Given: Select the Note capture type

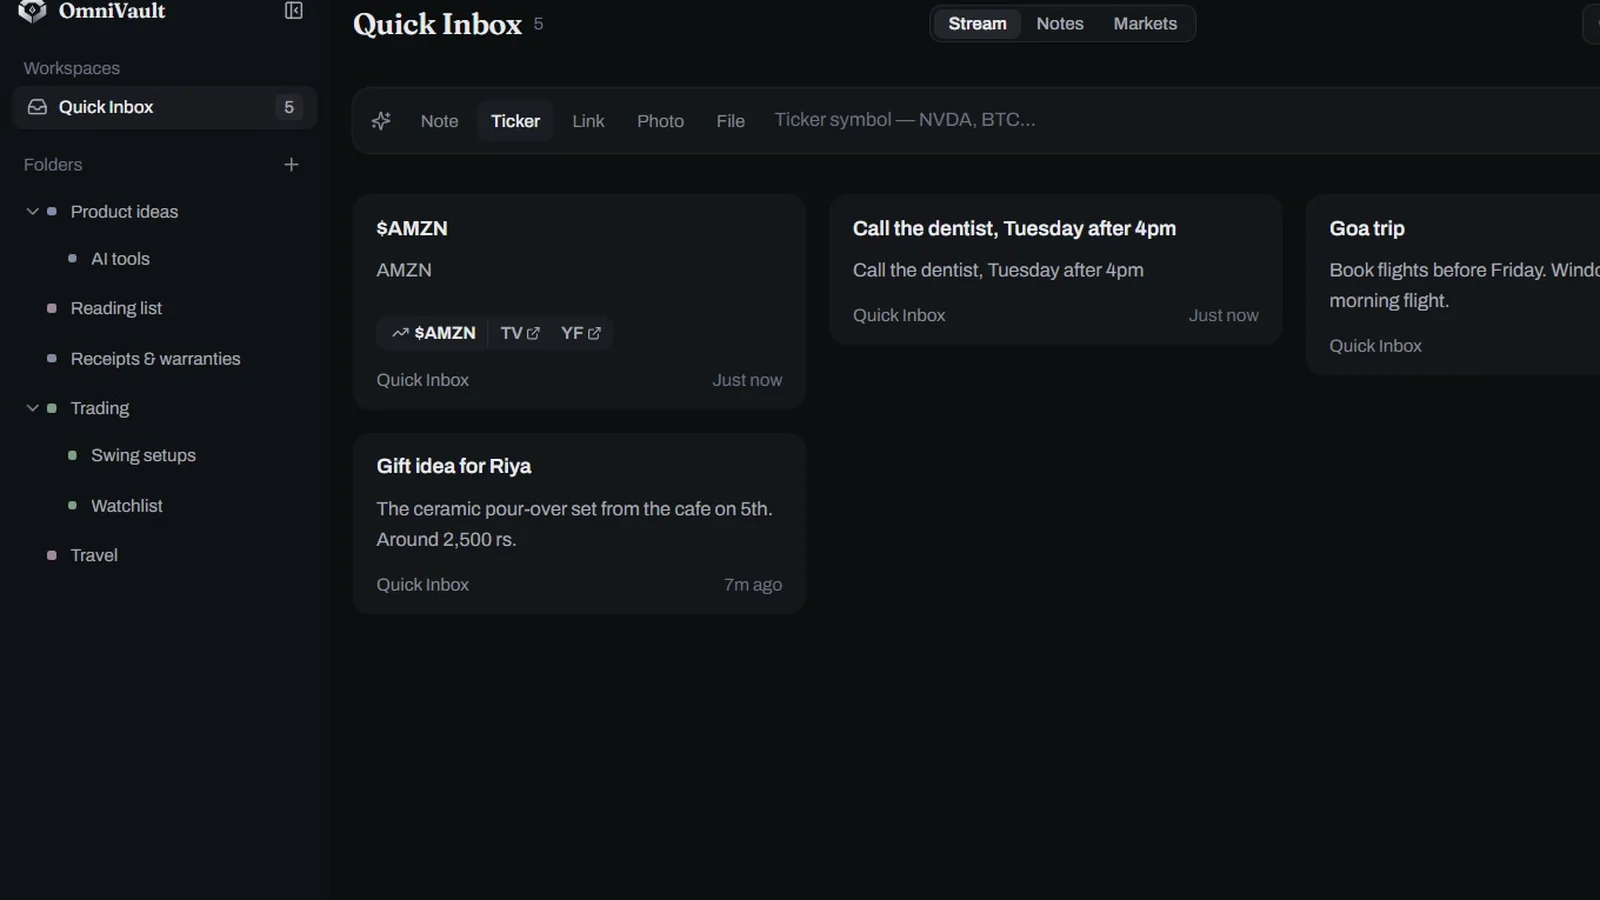Looking at the screenshot, I should (439, 121).
